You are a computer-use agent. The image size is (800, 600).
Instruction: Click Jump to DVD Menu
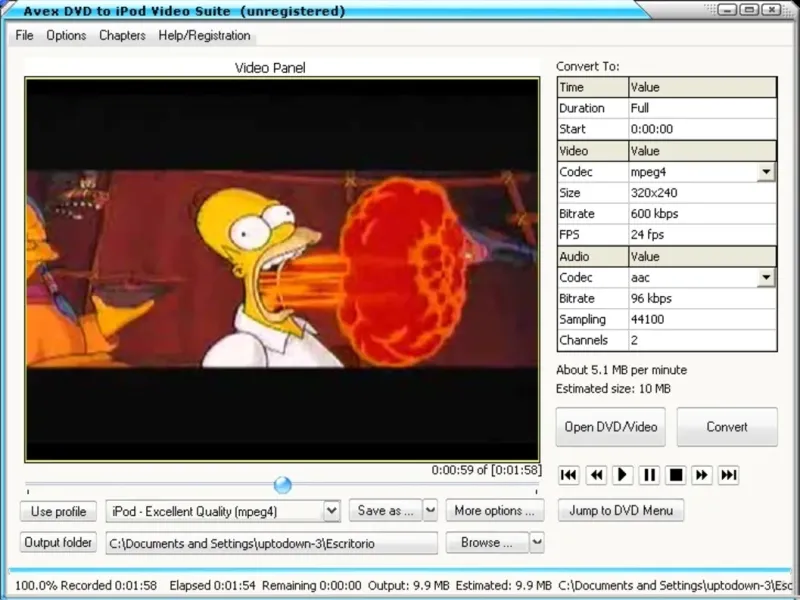pos(621,510)
